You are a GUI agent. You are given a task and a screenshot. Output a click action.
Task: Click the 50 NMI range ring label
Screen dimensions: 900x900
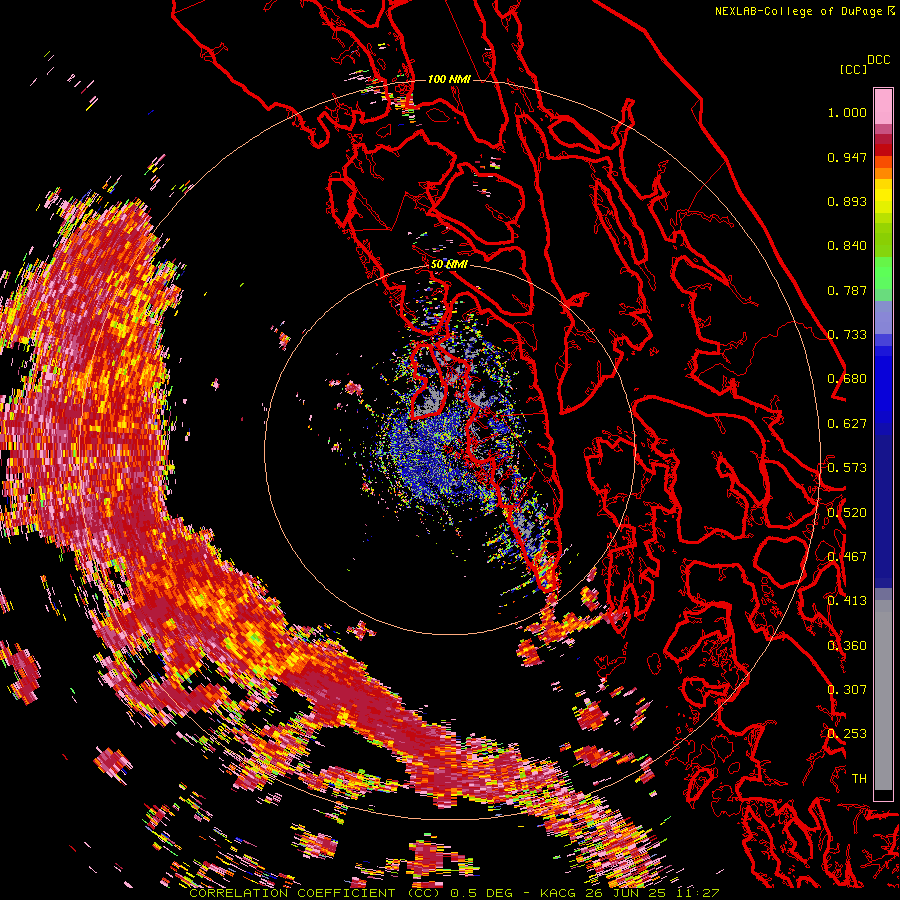pyautogui.click(x=449, y=264)
